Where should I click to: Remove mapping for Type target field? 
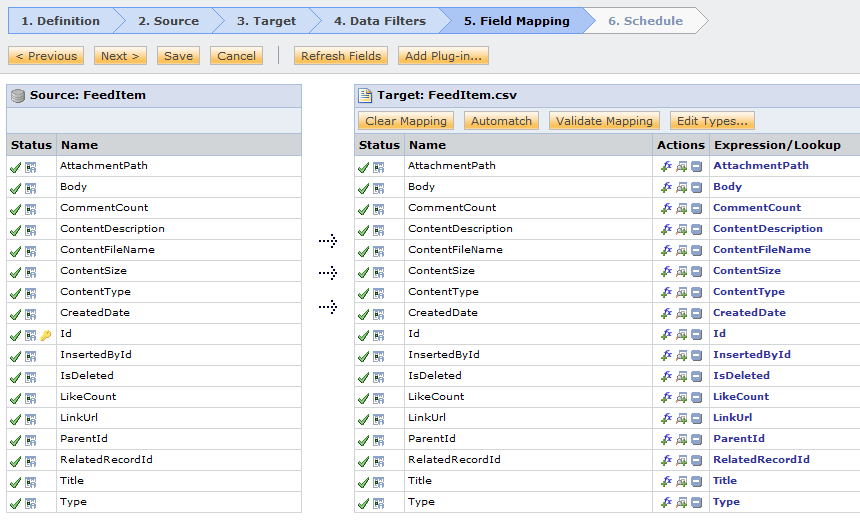click(697, 502)
